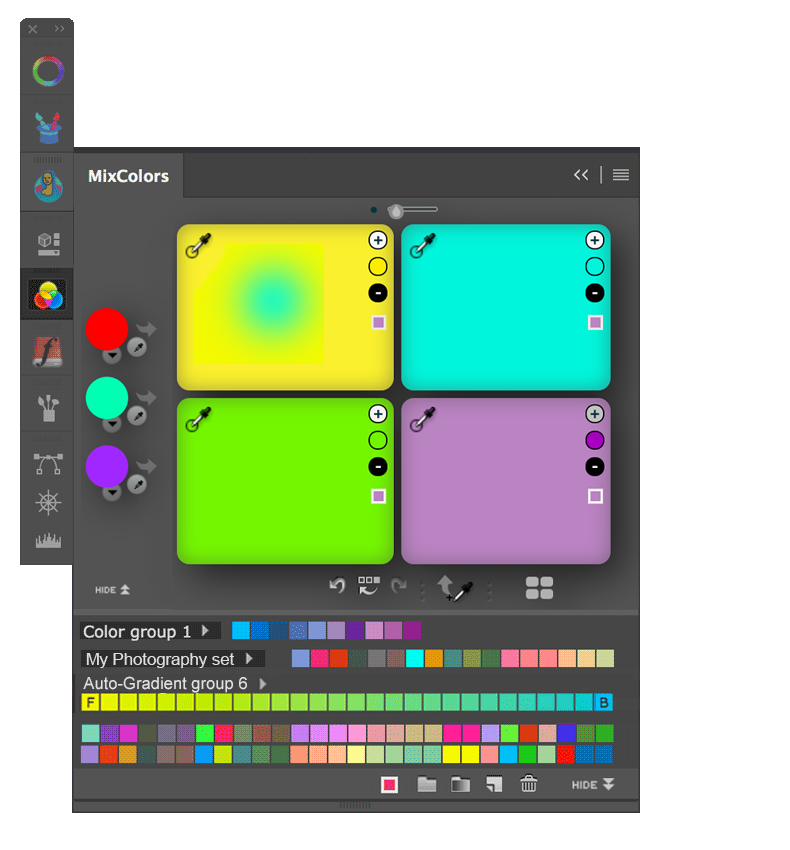Image resolution: width=790 pixels, height=850 pixels.
Task: Select the spider web tool icon
Action: click(x=47, y=503)
